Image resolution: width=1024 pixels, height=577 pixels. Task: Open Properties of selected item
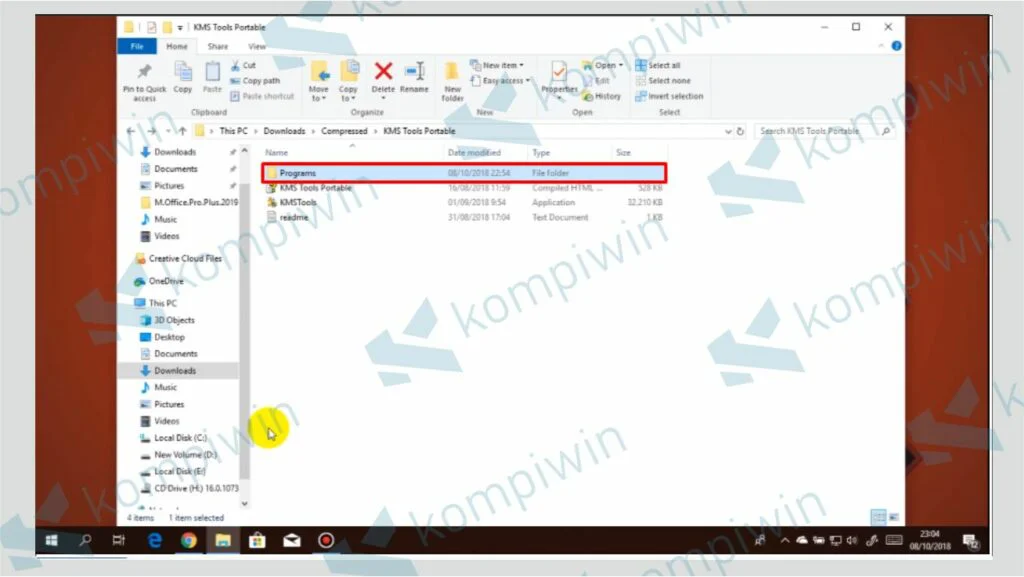point(559,80)
